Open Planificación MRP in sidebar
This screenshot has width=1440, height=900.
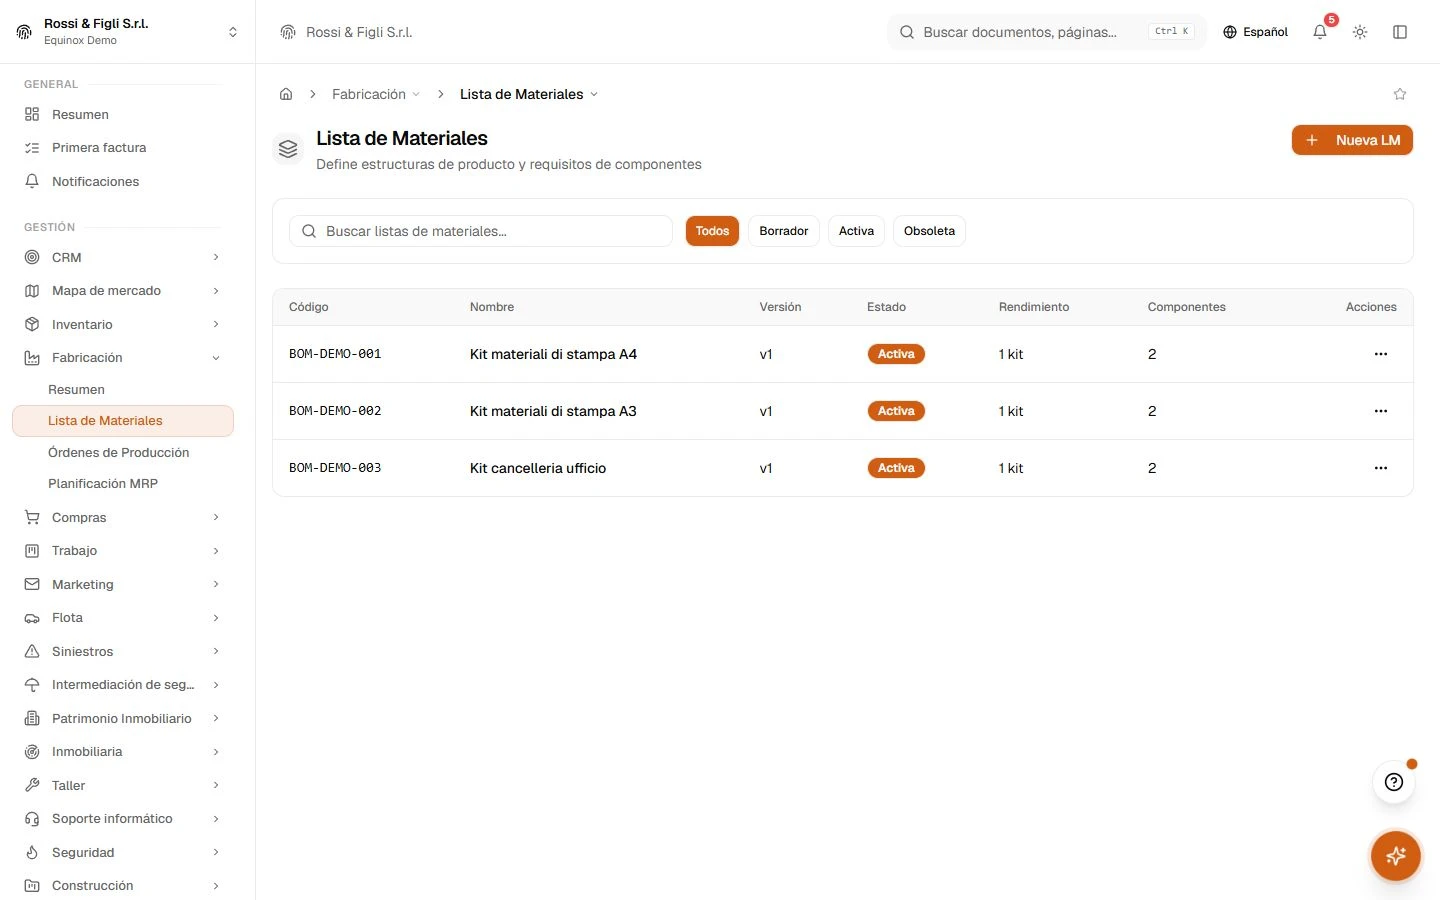123,483
